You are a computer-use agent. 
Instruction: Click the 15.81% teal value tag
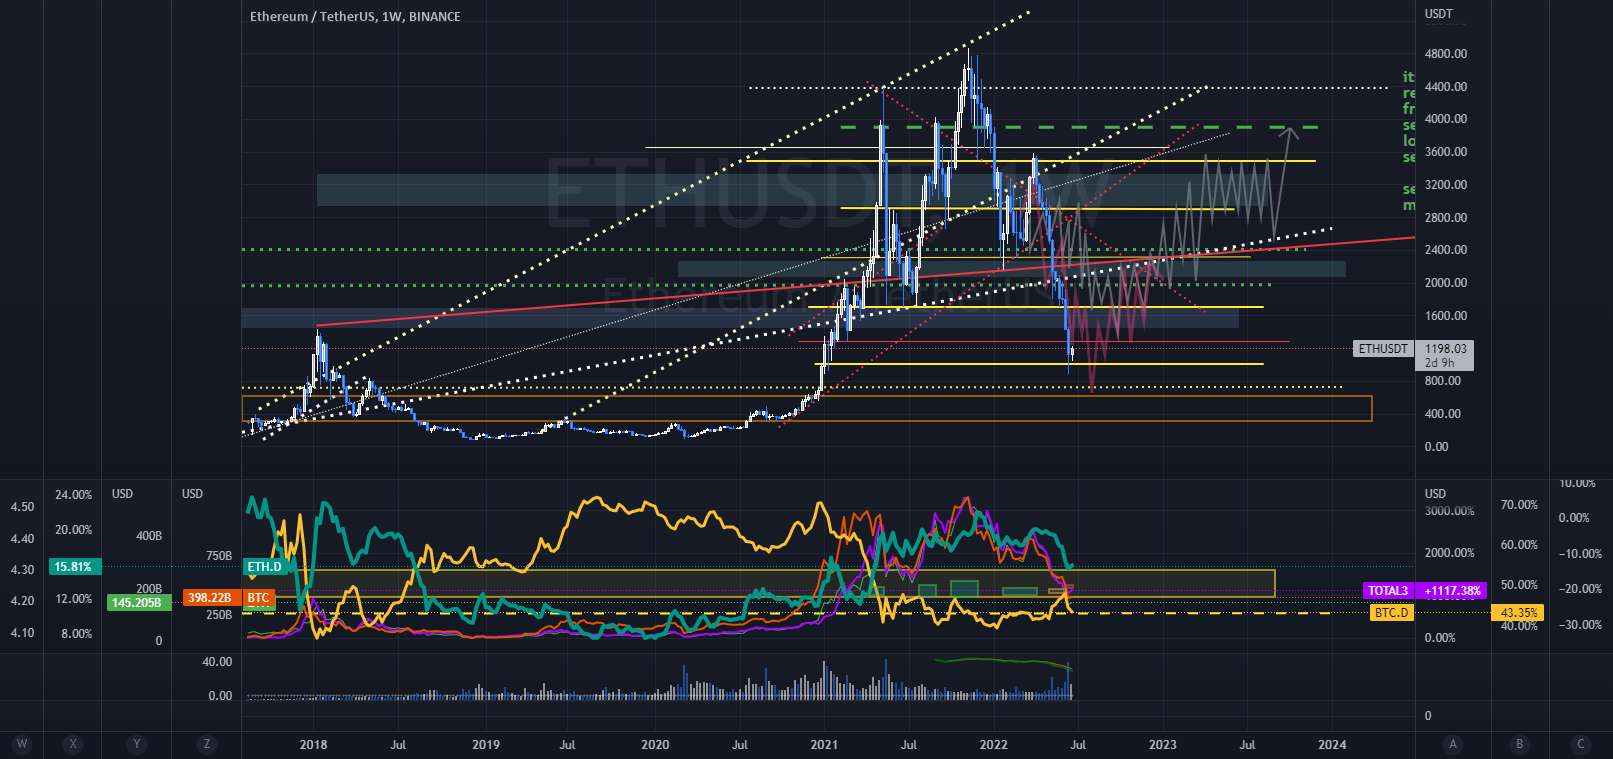click(74, 567)
